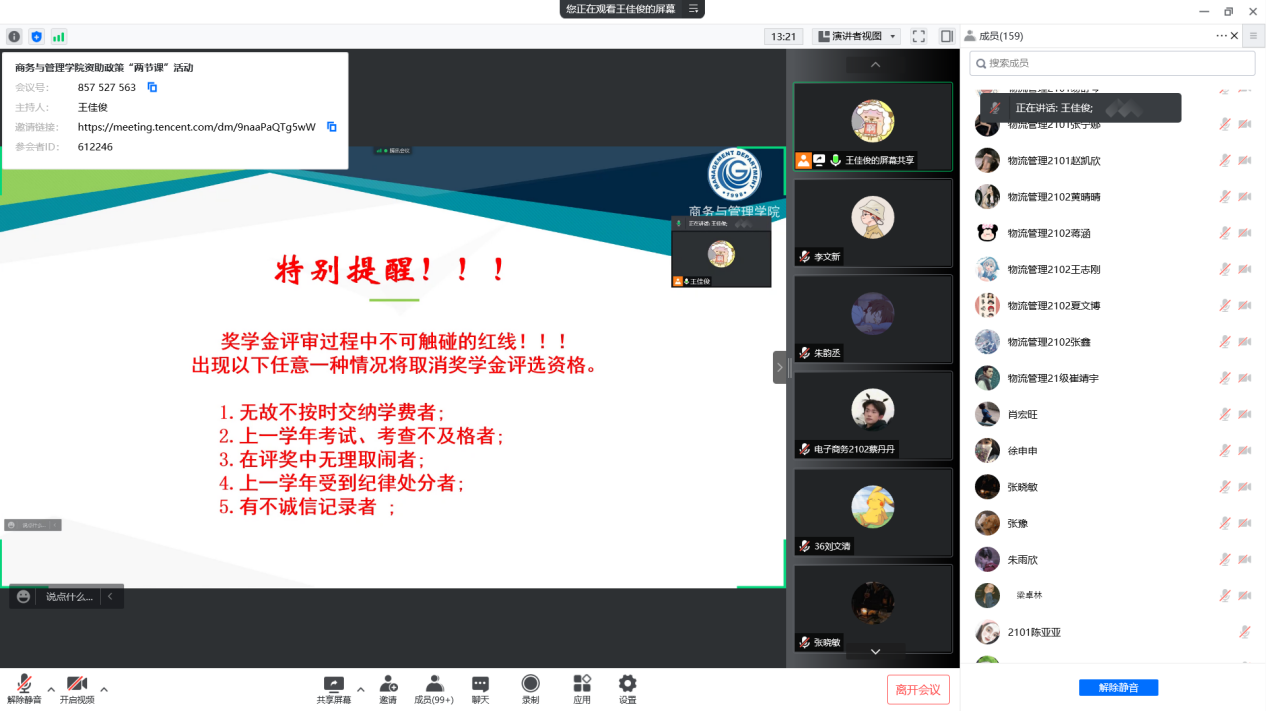Copy the meeting number 857 527 563
Screen dimensions: 1266x711
[x=153, y=88]
